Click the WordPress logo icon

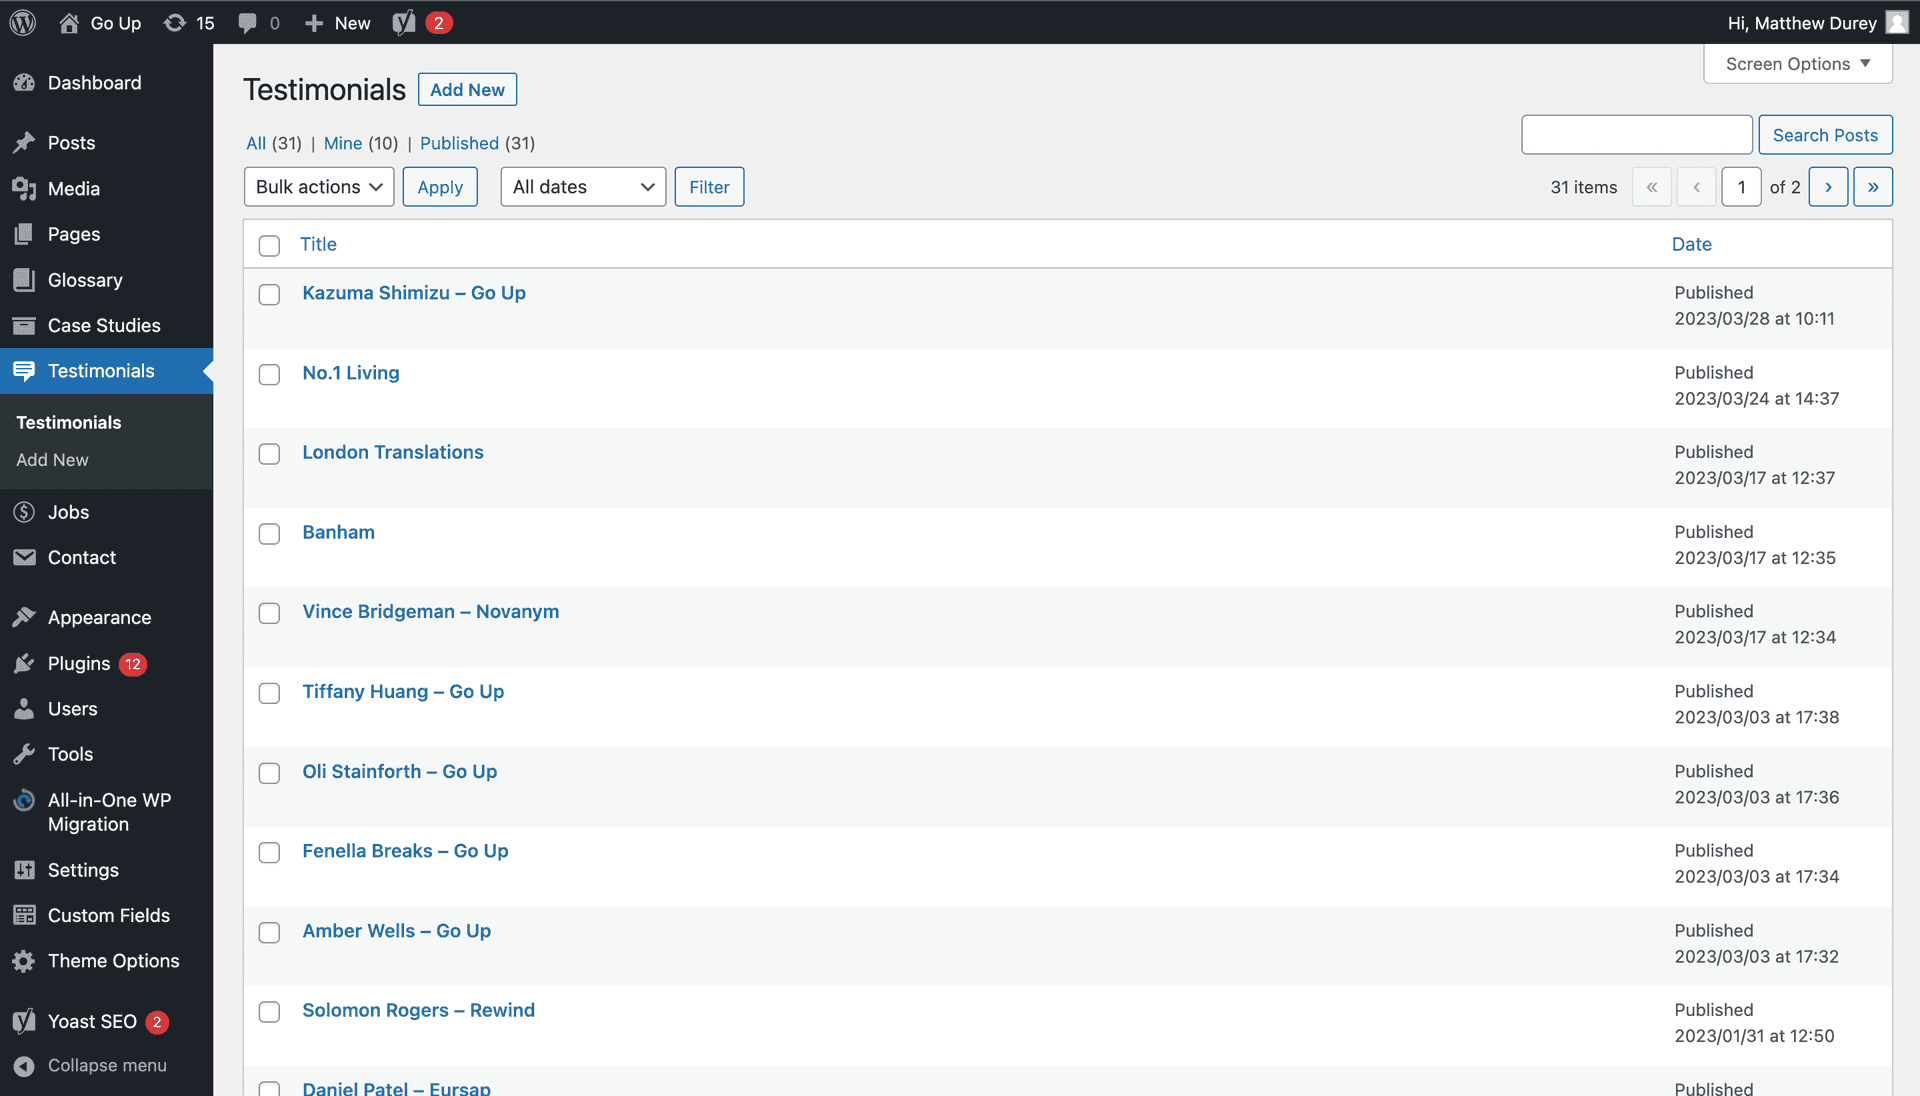click(26, 22)
